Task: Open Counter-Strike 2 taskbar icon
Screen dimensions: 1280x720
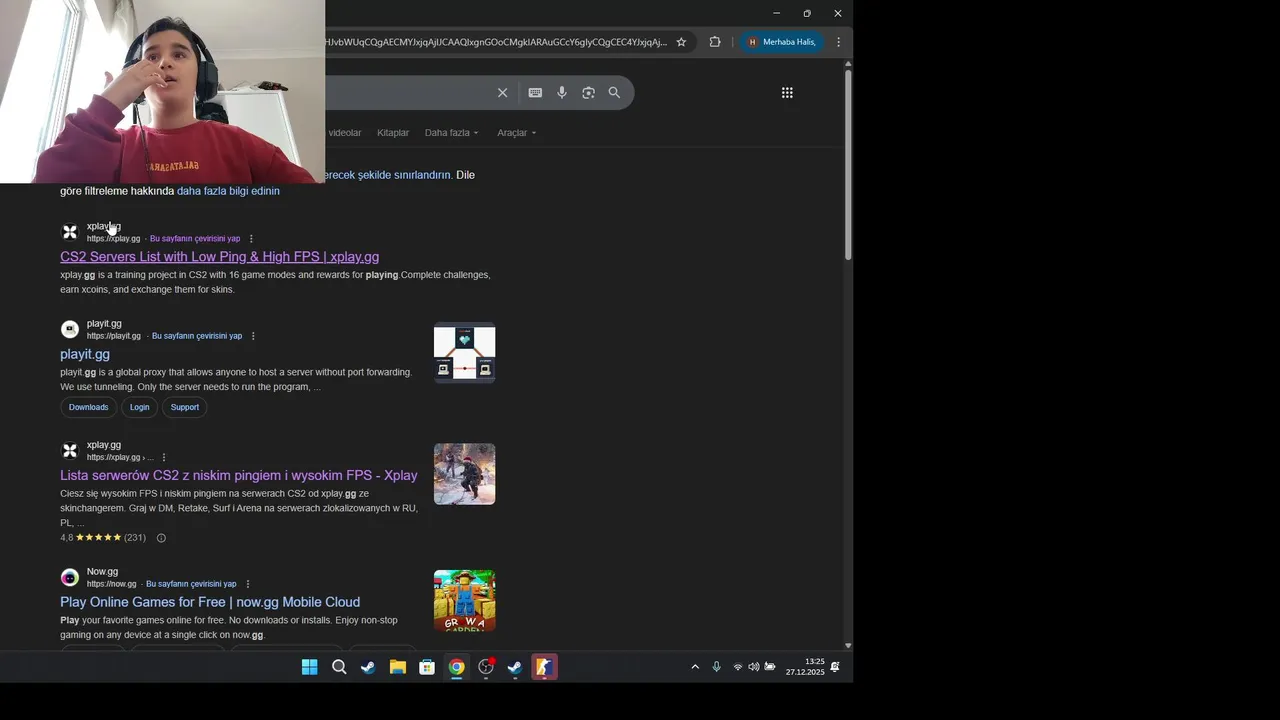Action: coord(544,667)
